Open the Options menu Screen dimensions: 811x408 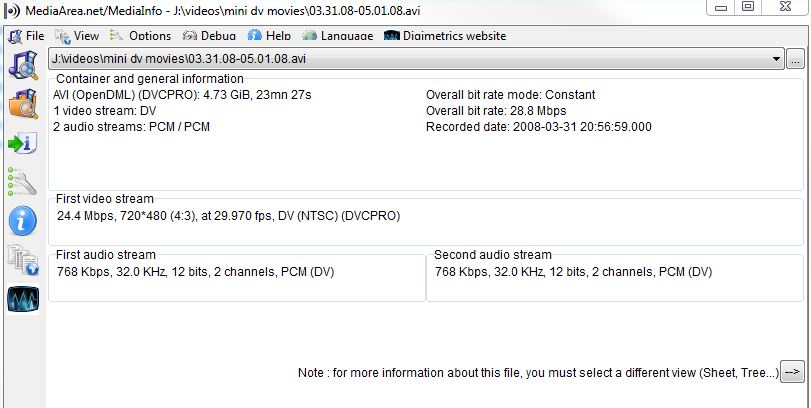pos(141,36)
